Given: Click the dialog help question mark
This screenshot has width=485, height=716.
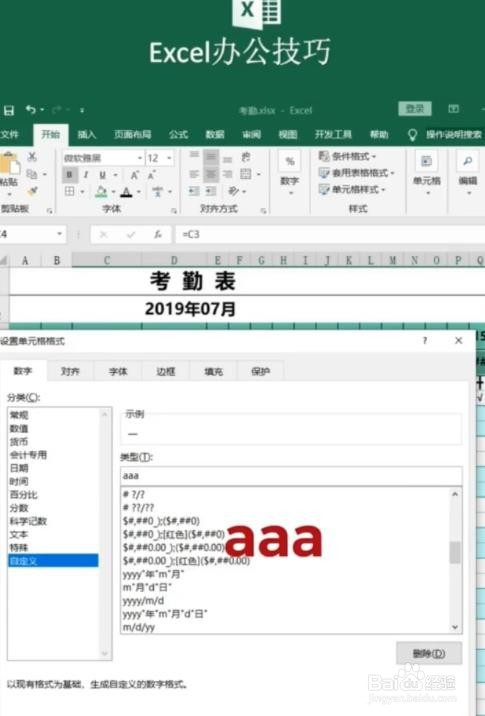Looking at the screenshot, I should 425,341.
